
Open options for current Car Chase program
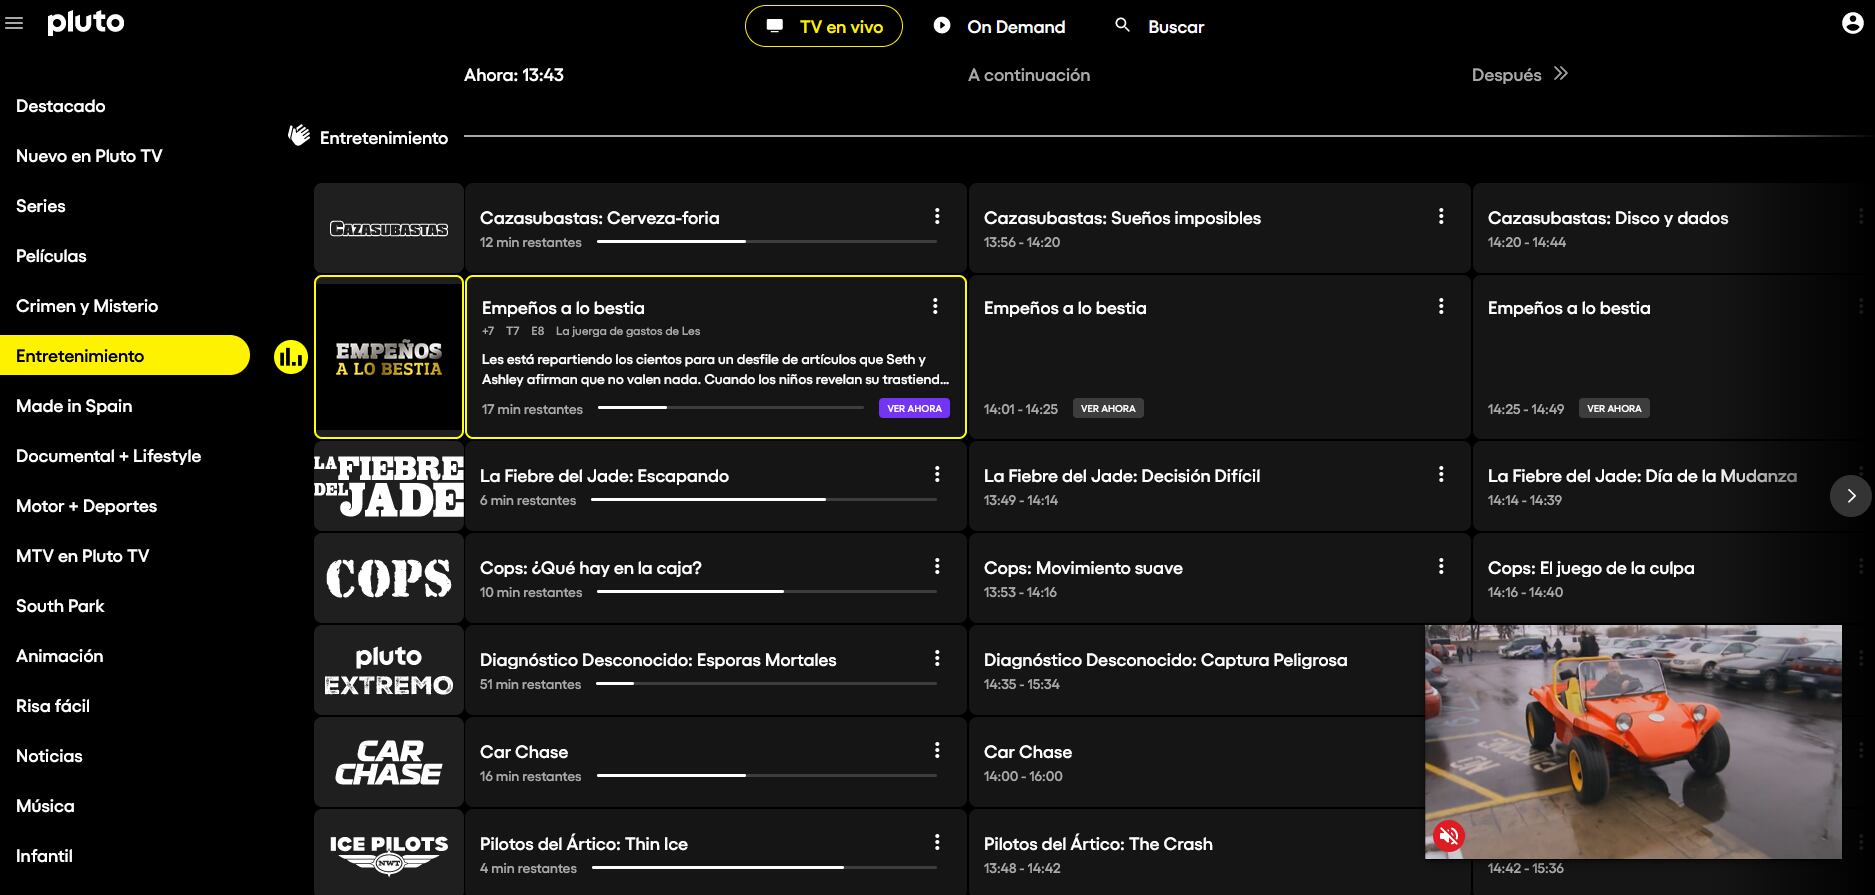click(x=937, y=750)
